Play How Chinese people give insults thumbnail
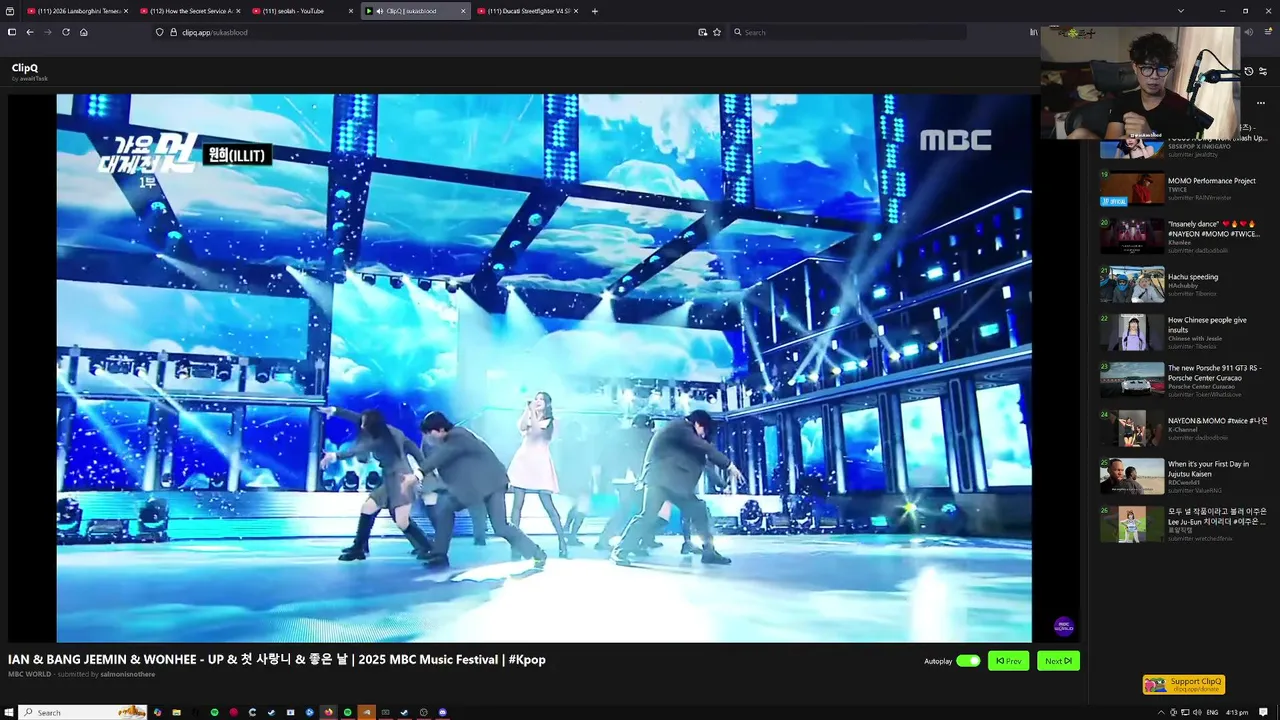This screenshot has width=1280, height=720. coord(1132,332)
